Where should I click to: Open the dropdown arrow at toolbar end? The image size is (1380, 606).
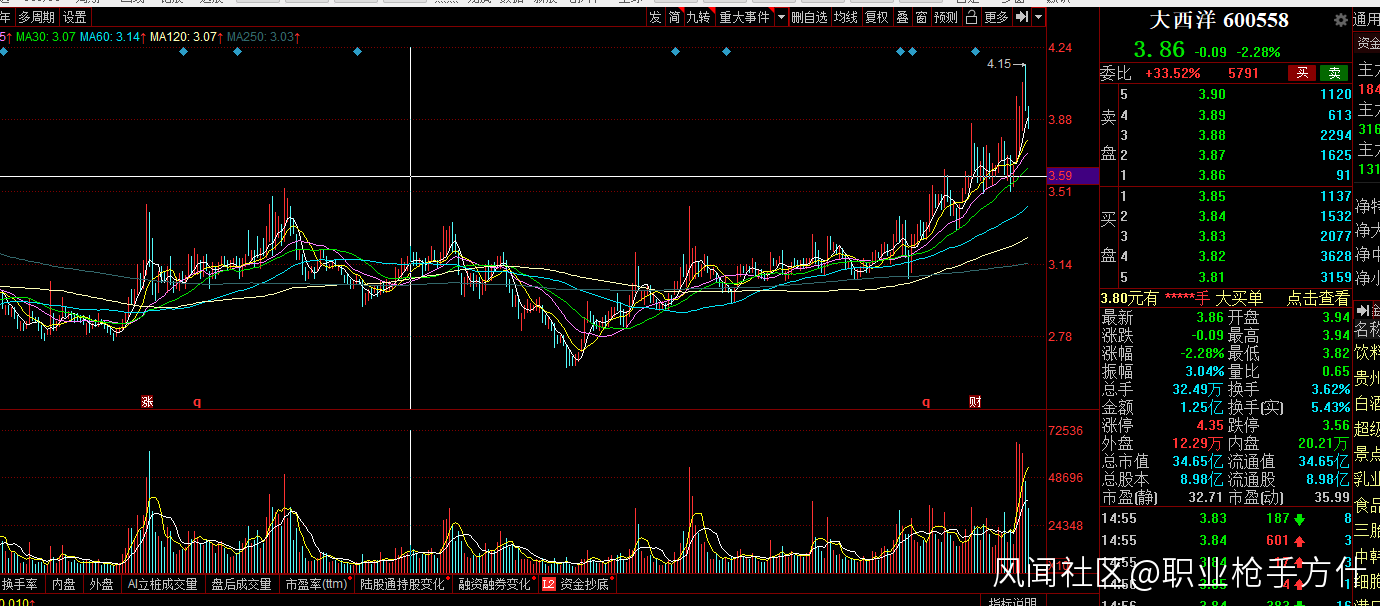(1038, 17)
